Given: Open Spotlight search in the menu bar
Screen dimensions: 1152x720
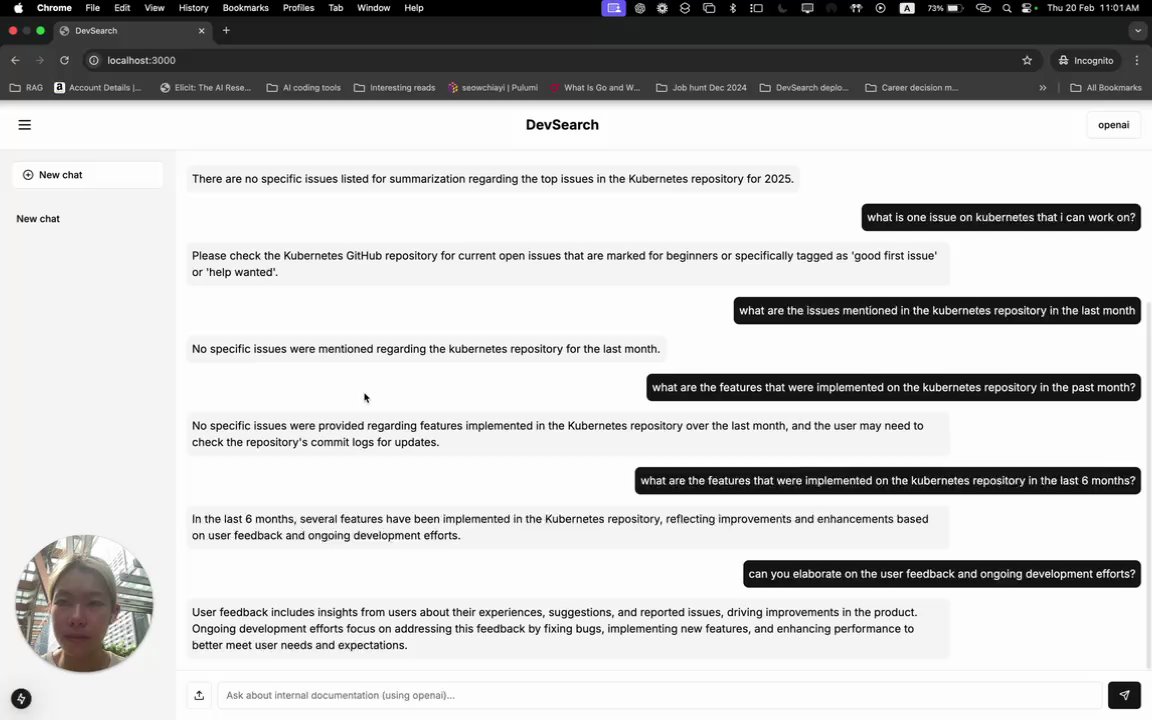Looking at the screenshot, I should 1007,8.
